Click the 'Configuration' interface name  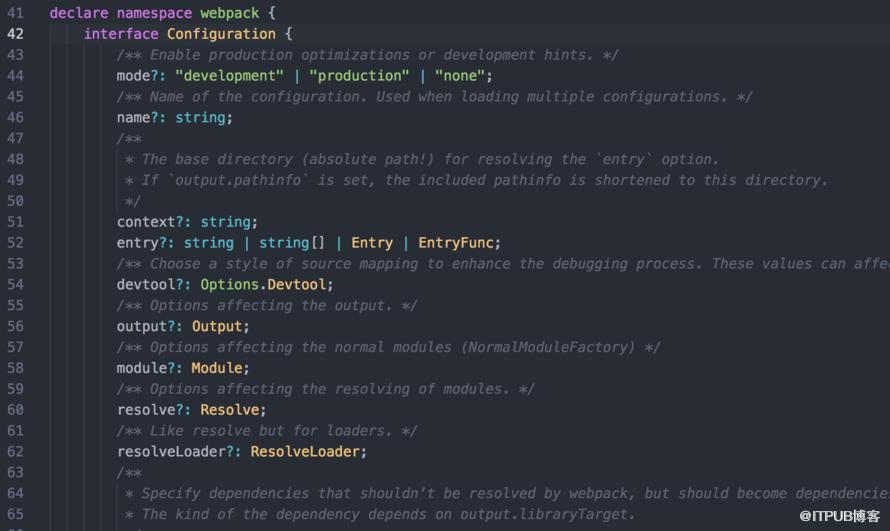pos(221,34)
